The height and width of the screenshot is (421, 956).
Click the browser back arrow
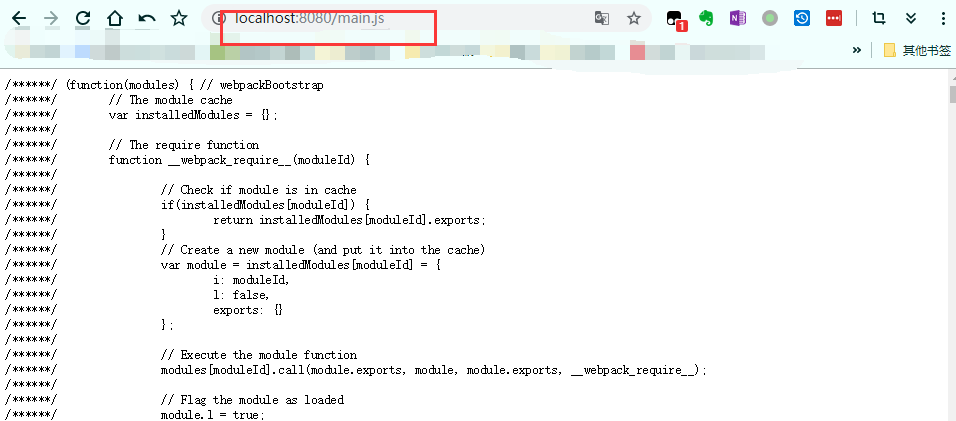[x=18, y=18]
